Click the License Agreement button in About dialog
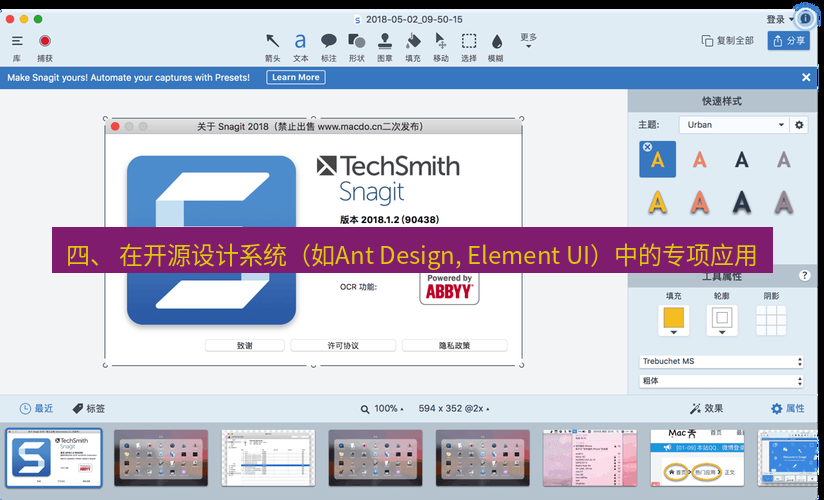824x500 pixels. point(343,345)
